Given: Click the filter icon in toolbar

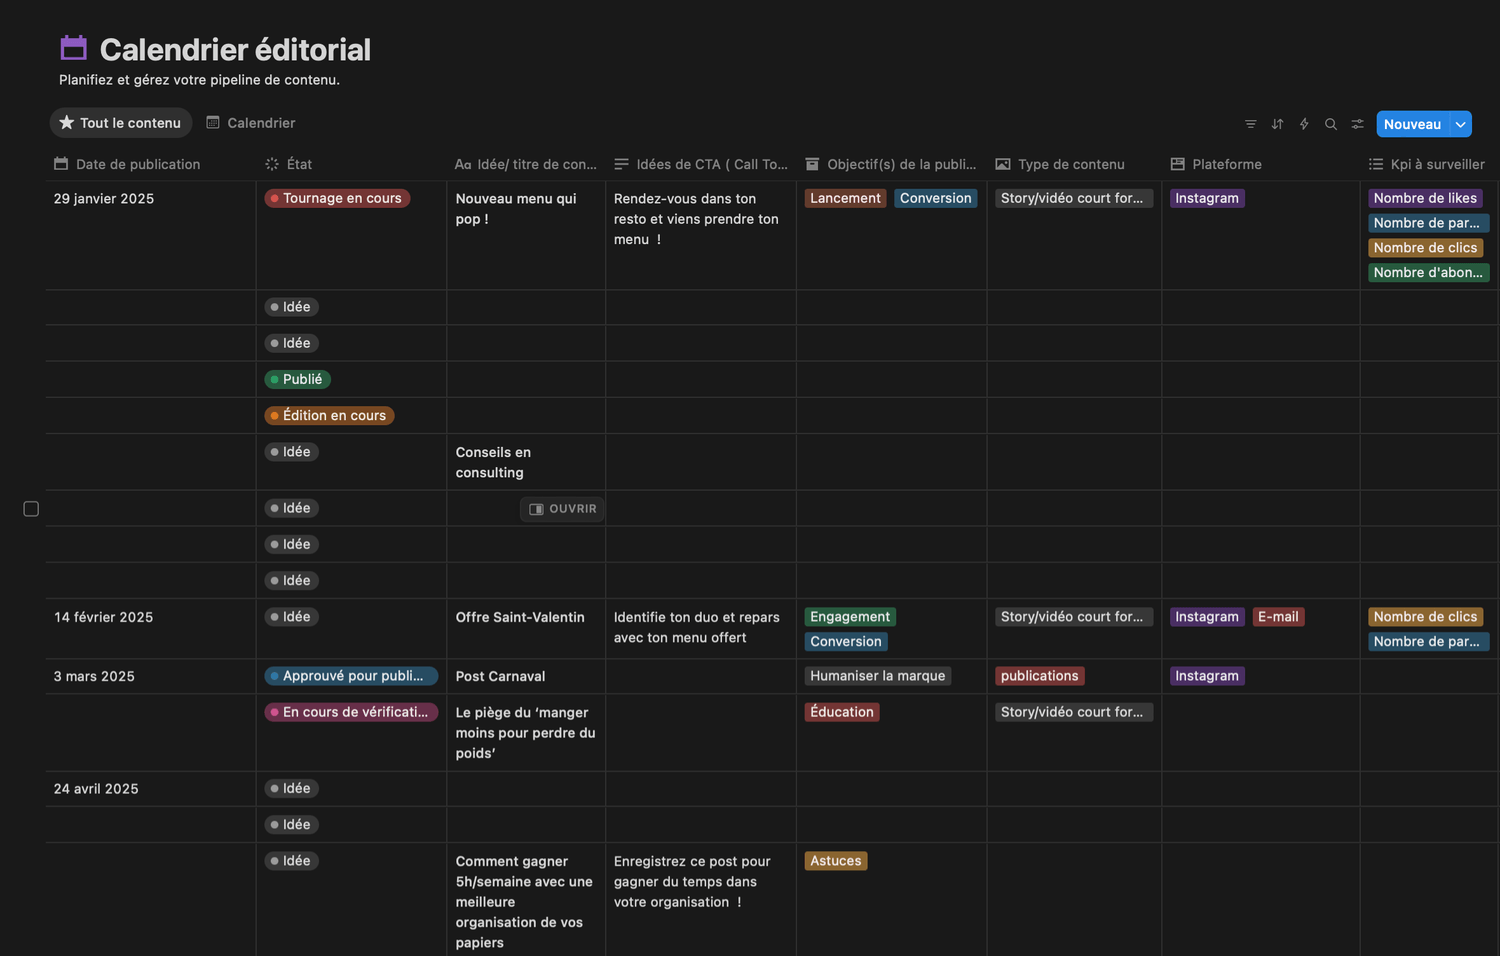Looking at the screenshot, I should click(x=1250, y=124).
